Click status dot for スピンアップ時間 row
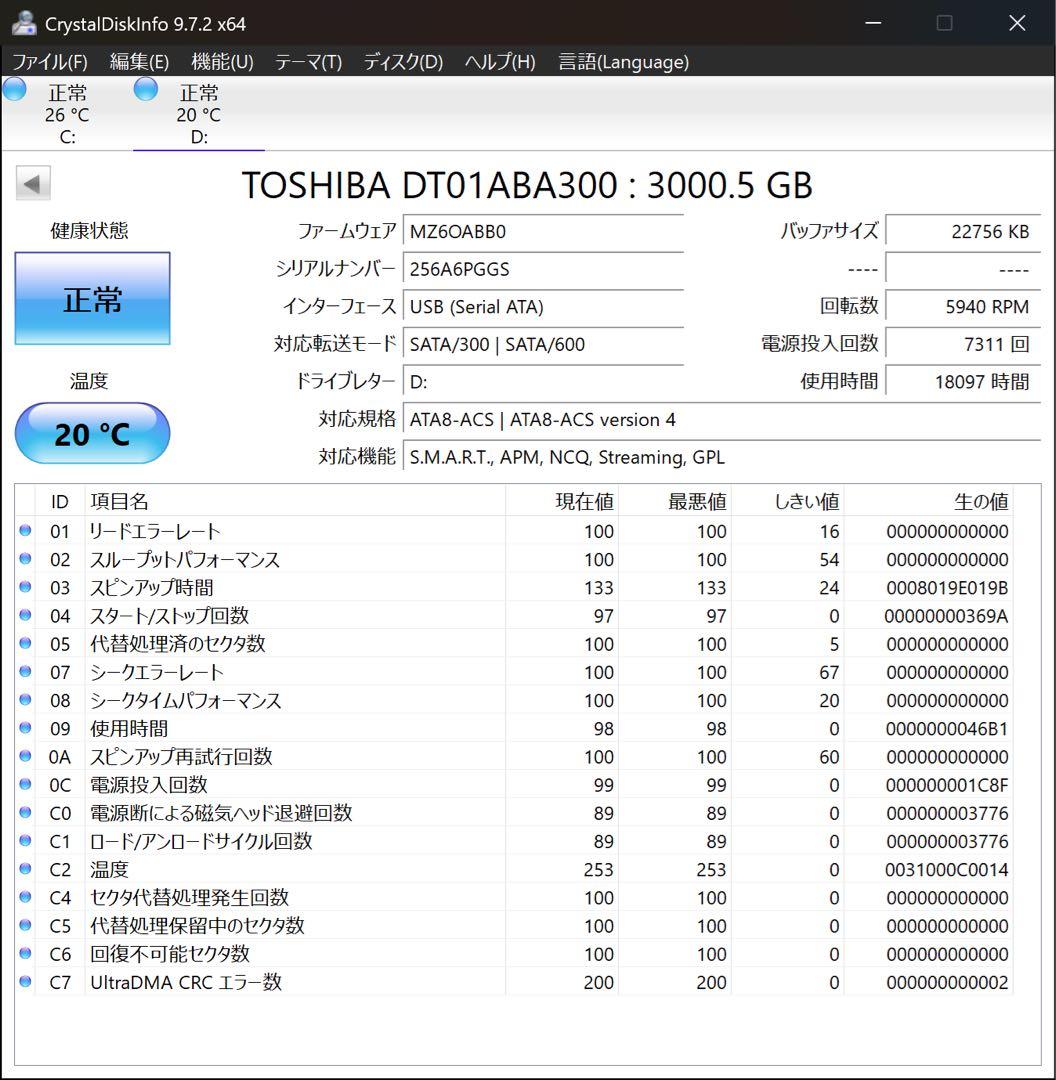The width and height of the screenshot is (1056, 1080). click(25, 587)
